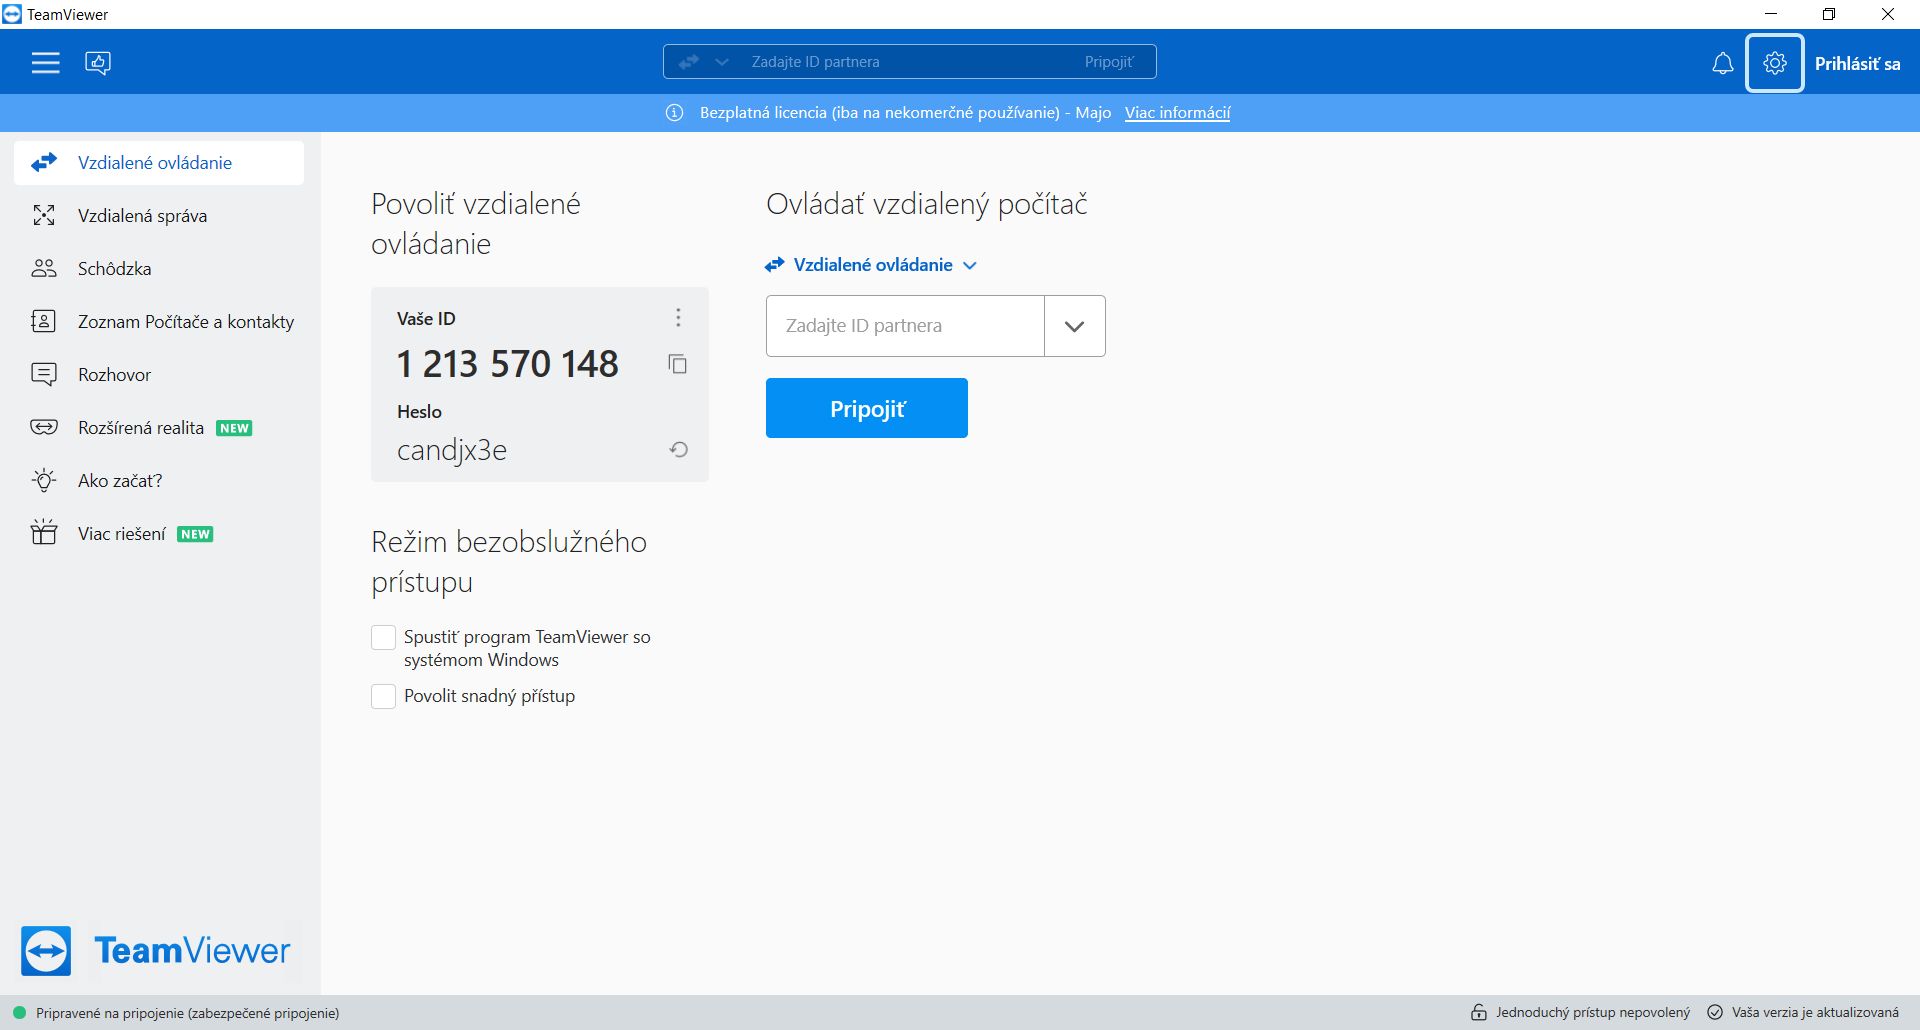Refresh the password with the reload icon
1920x1030 pixels.
(x=678, y=450)
